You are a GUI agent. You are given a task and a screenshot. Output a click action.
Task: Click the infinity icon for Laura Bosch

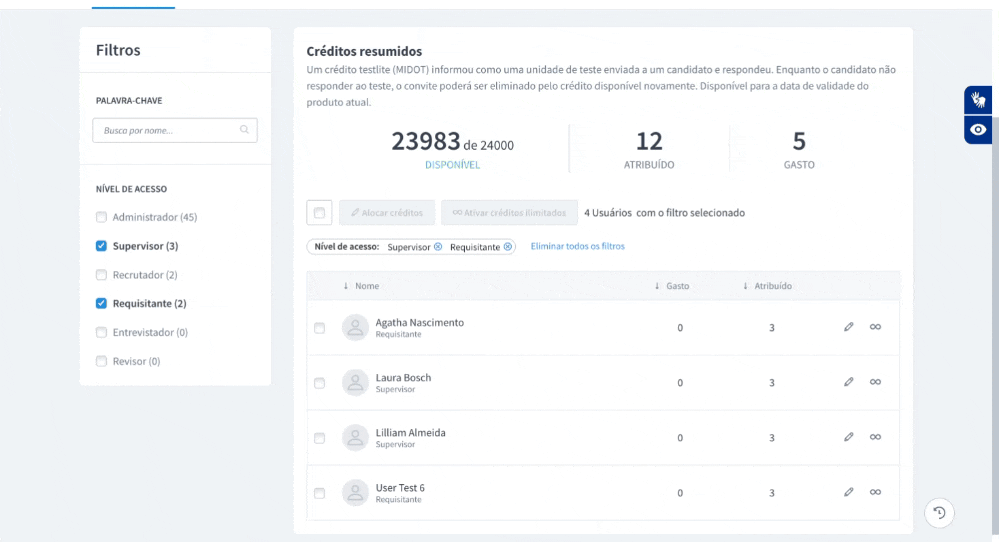tap(875, 382)
